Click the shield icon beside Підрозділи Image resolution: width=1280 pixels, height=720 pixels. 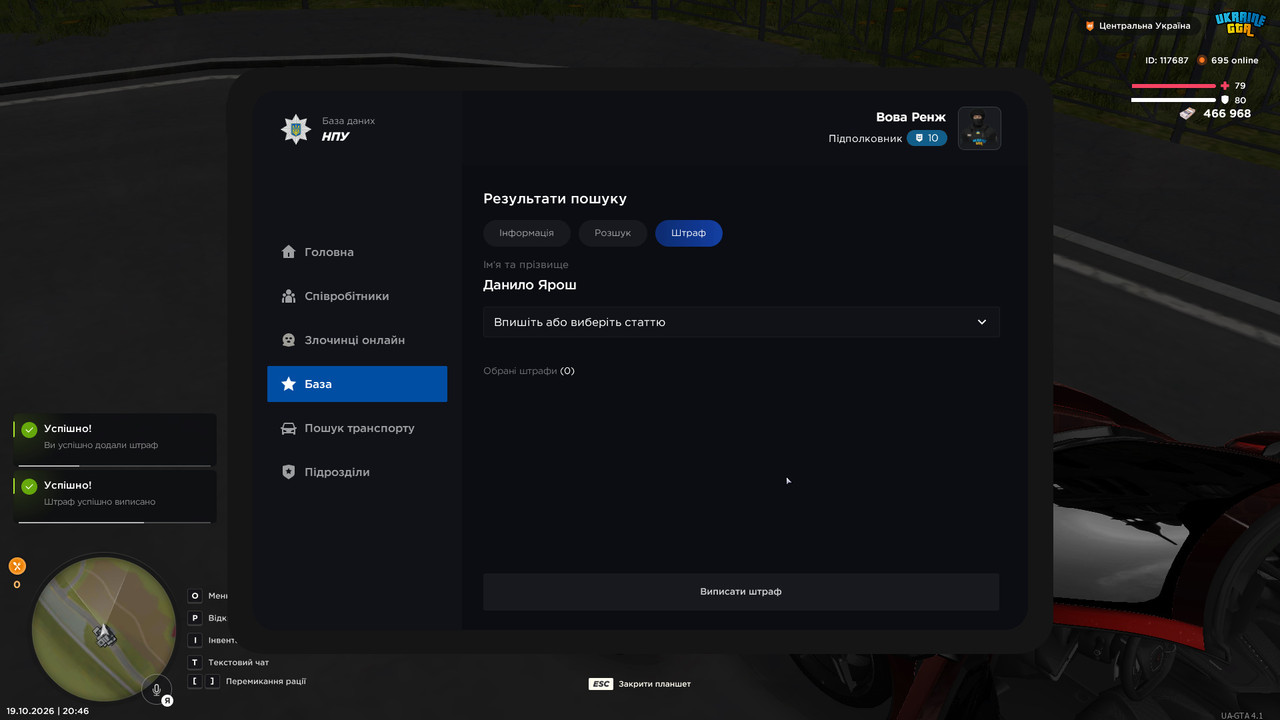(289, 472)
